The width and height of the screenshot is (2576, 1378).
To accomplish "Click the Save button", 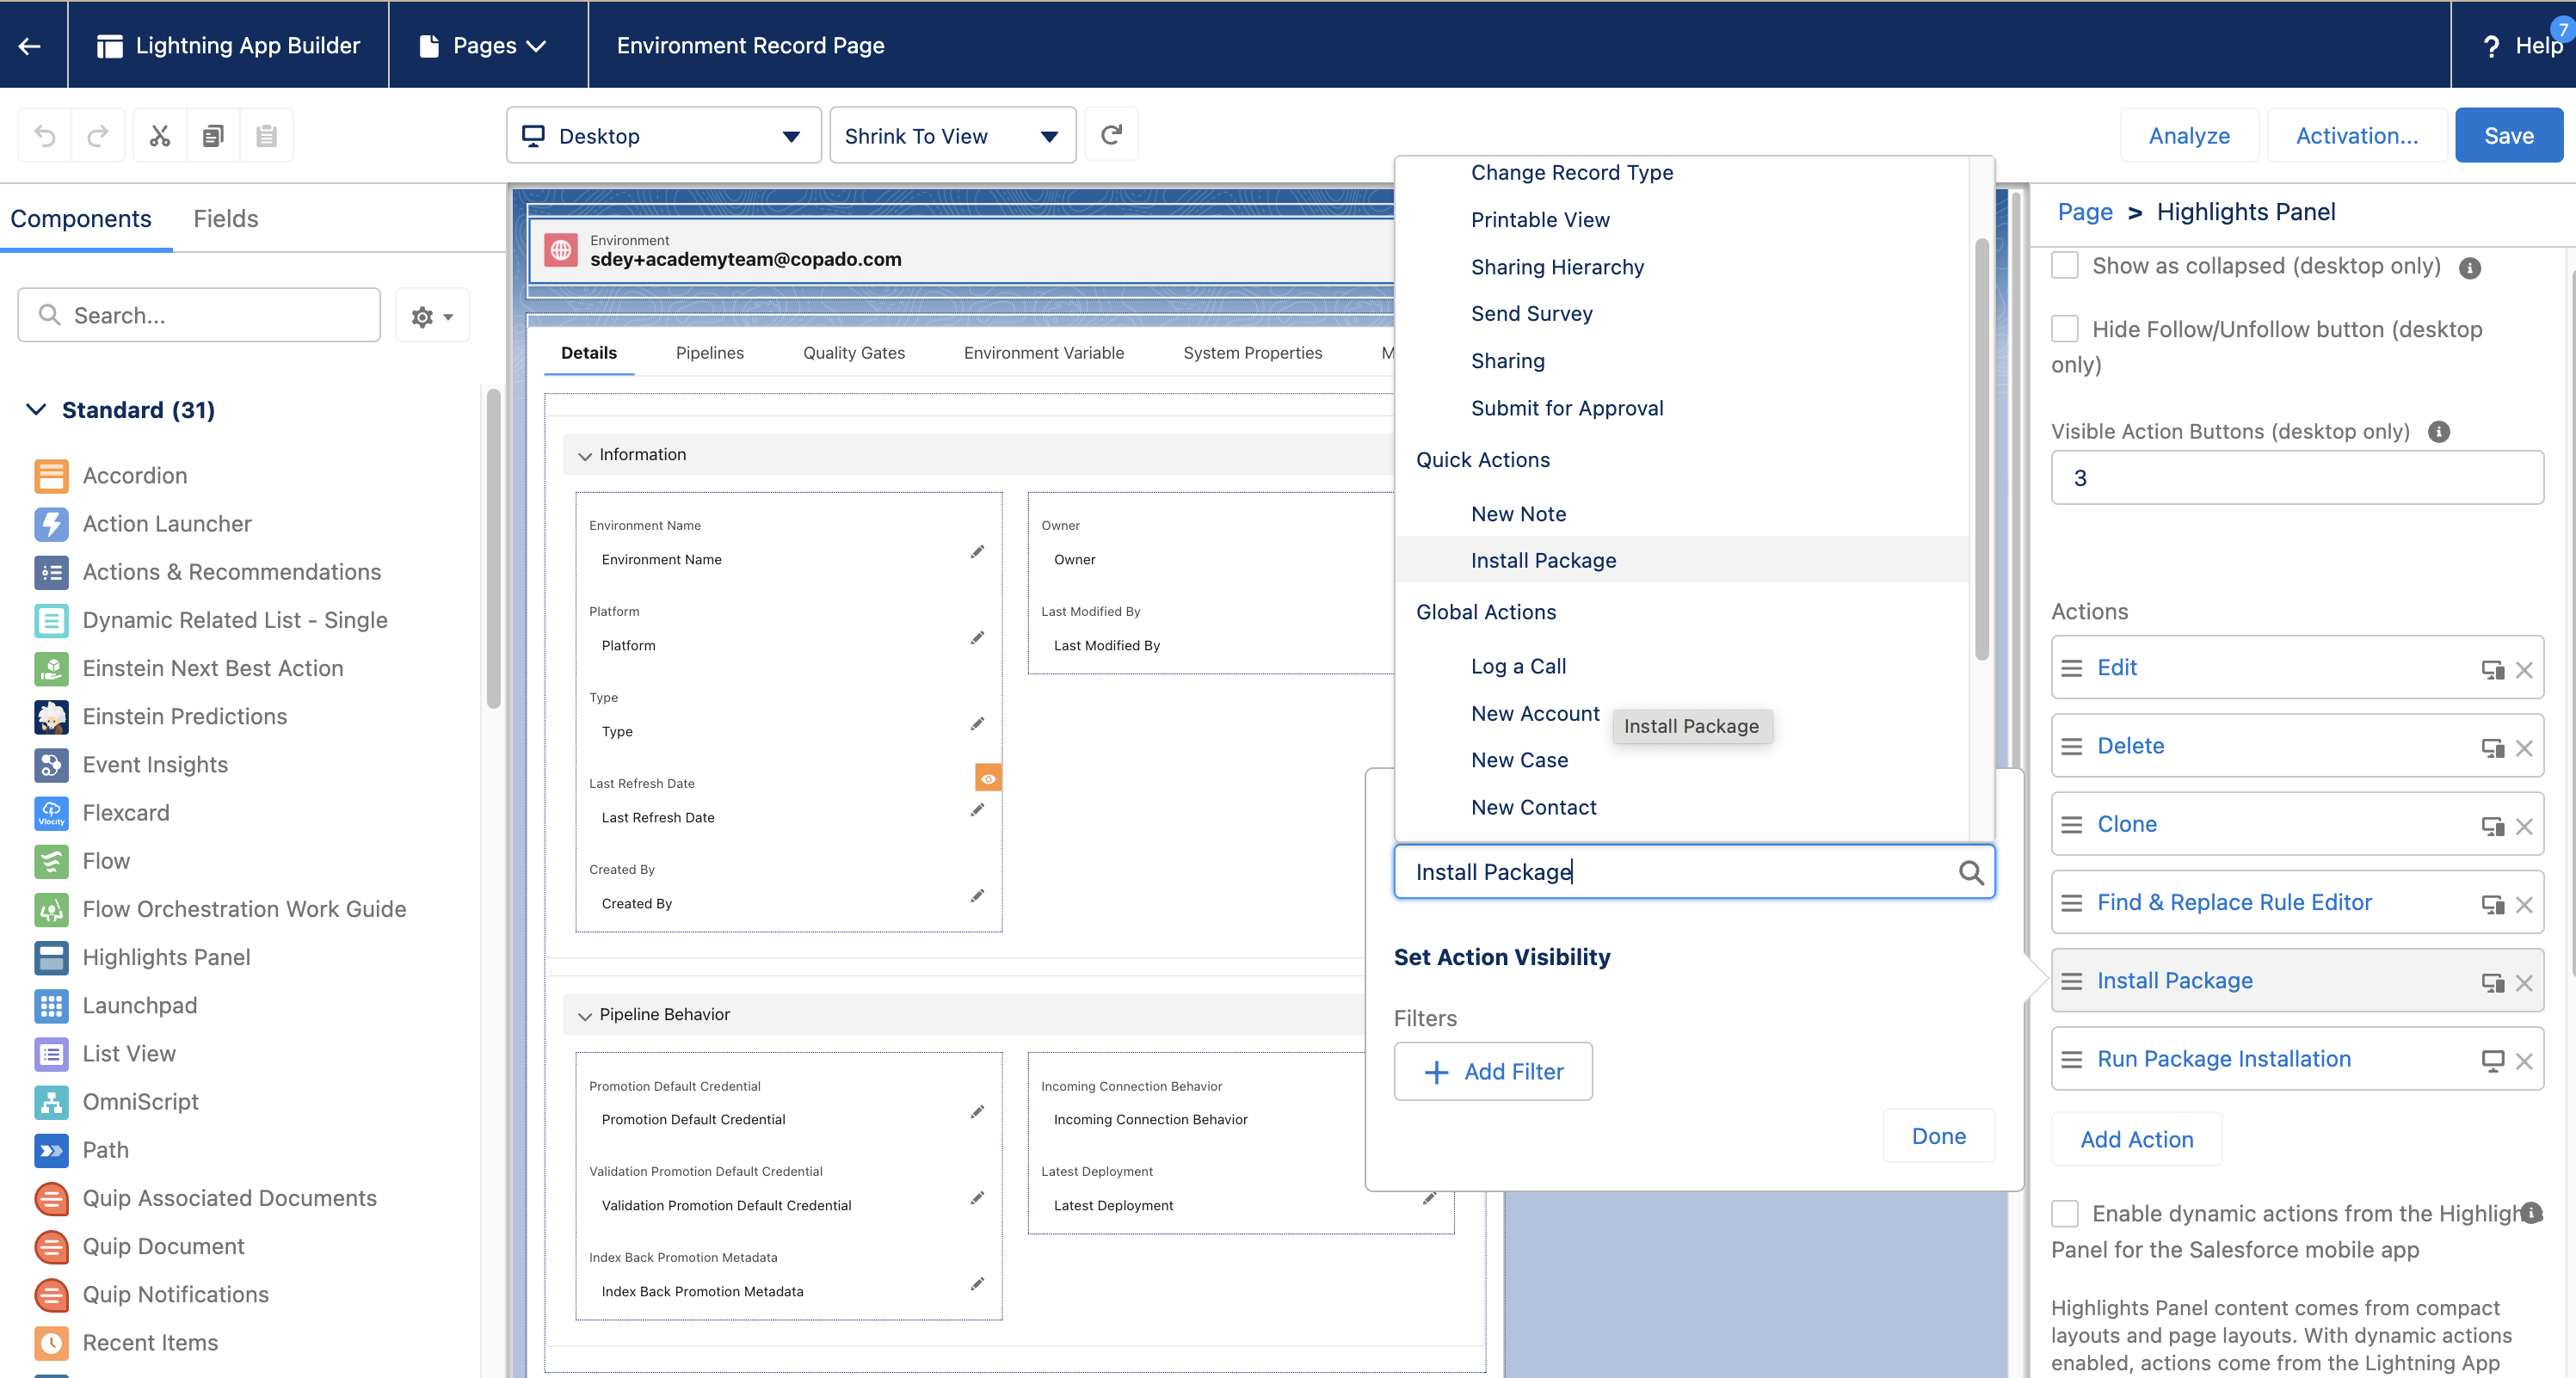I will click(x=2508, y=135).
